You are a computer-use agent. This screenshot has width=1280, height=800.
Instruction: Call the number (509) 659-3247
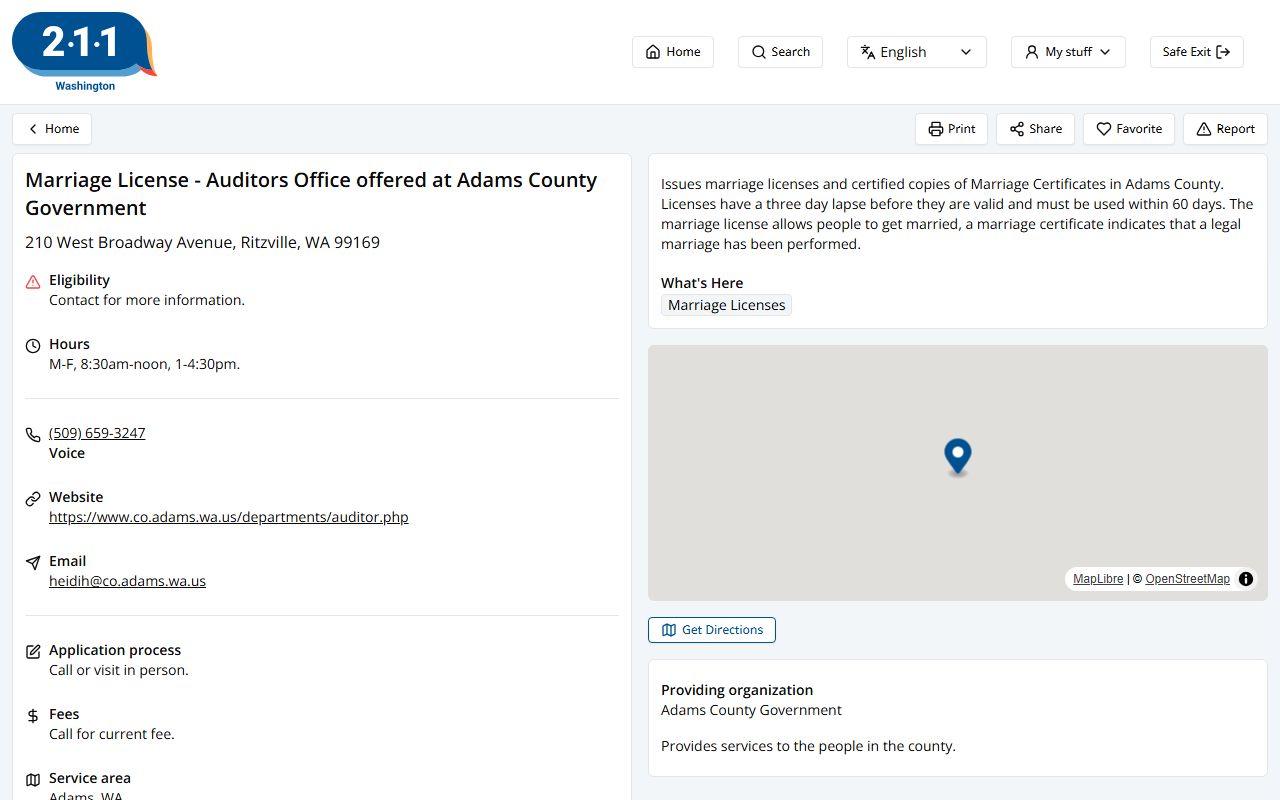click(x=97, y=433)
